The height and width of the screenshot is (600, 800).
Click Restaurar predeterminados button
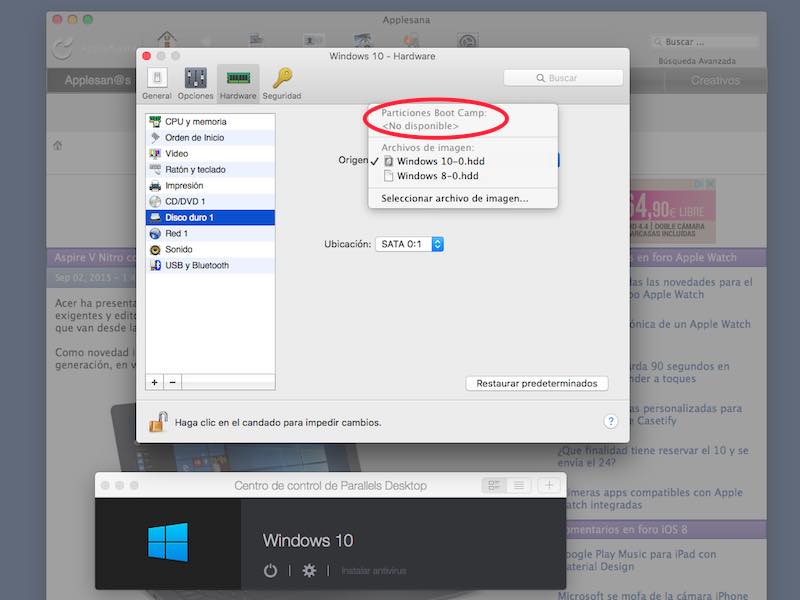pos(537,383)
